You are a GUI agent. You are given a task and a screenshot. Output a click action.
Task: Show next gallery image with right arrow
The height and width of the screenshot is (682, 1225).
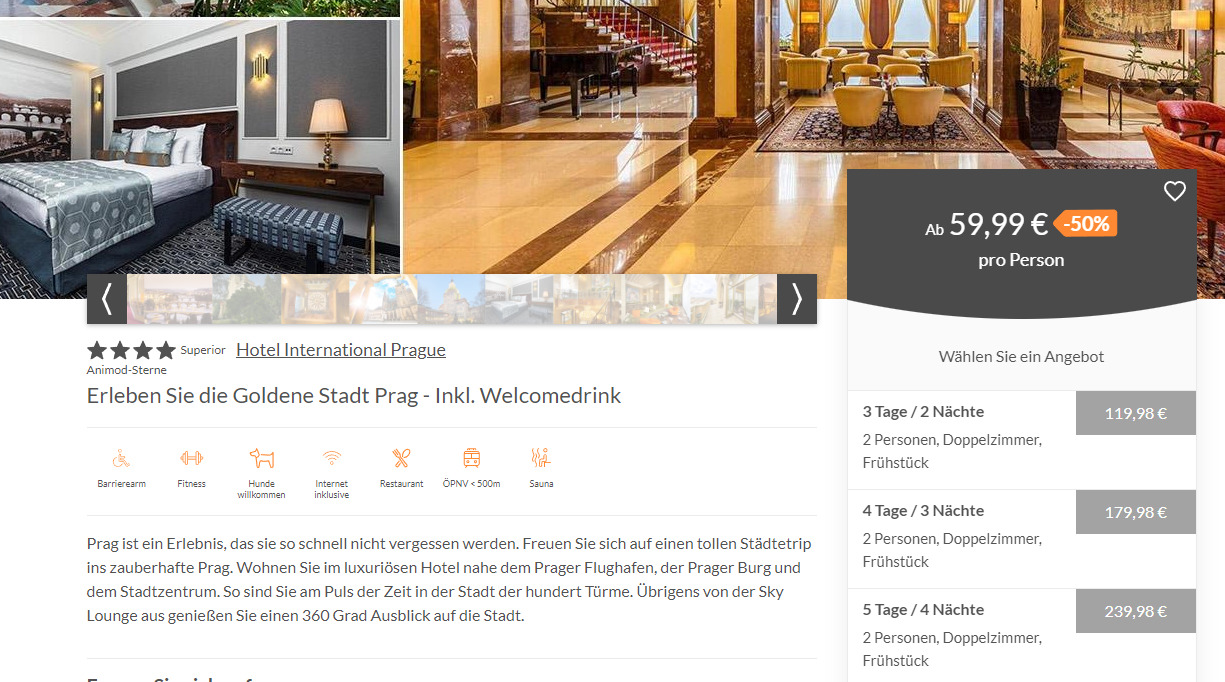point(797,299)
